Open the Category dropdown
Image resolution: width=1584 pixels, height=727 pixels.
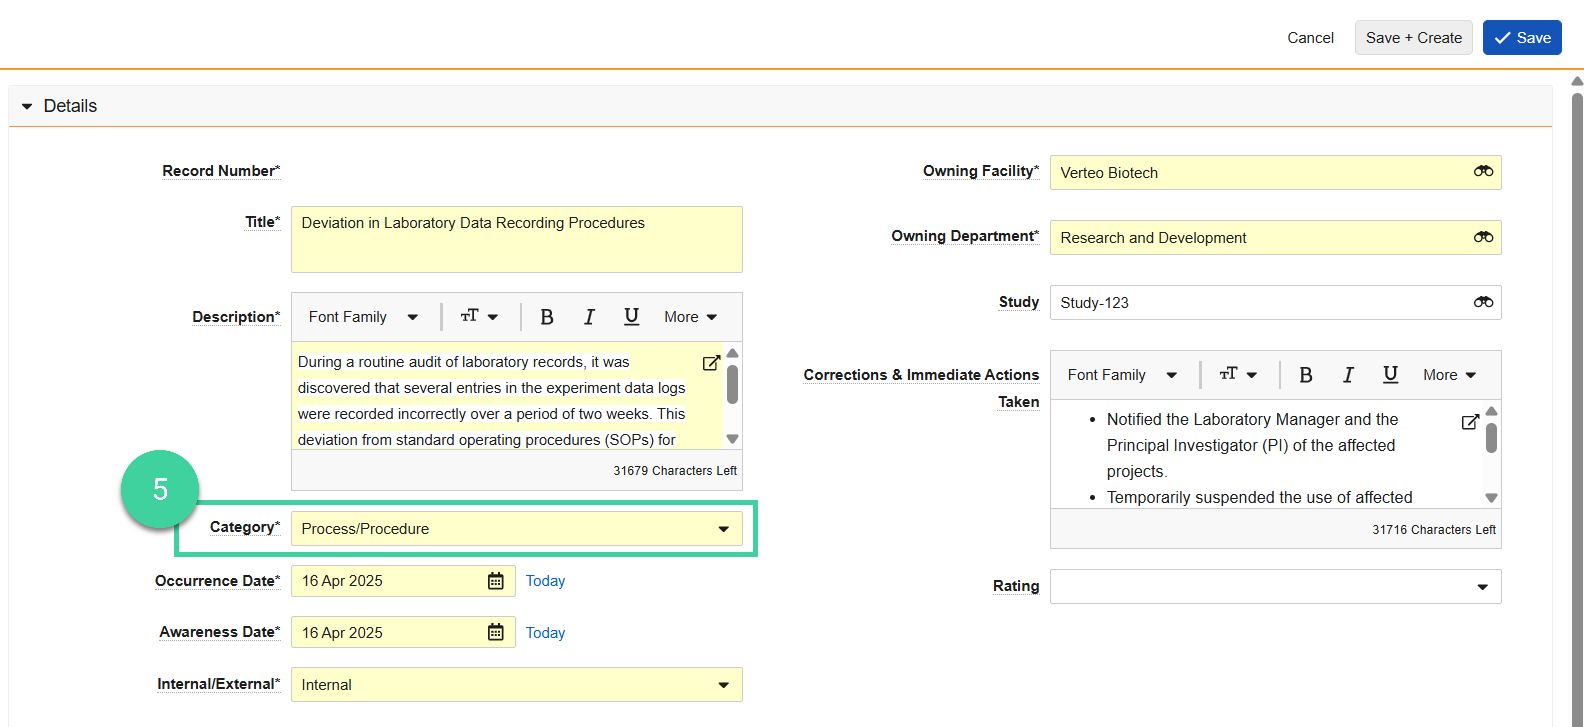point(516,529)
